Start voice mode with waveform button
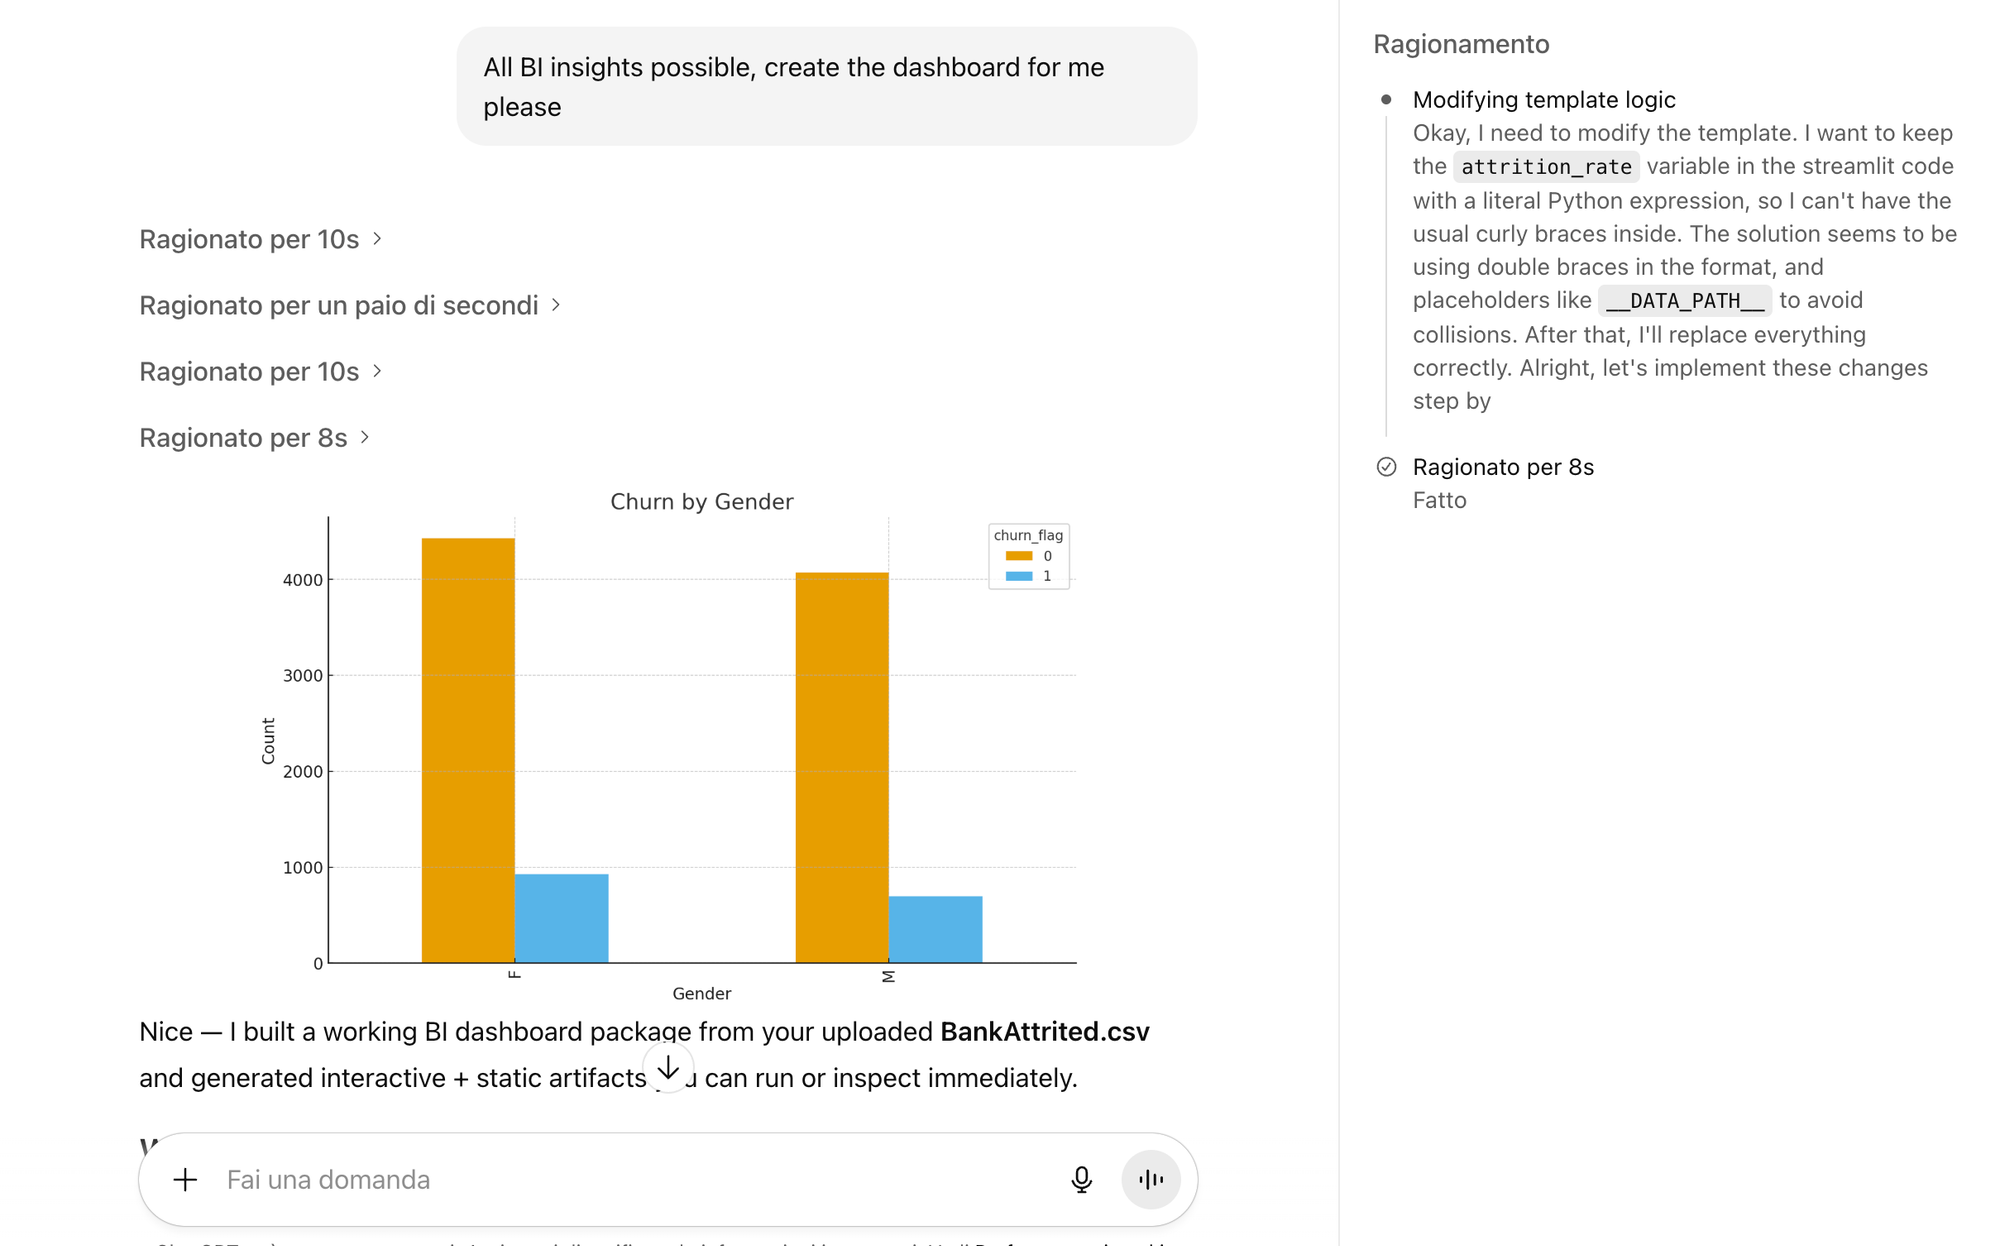The height and width of the screenshot is (1246, 2000). [1151, 1180]
